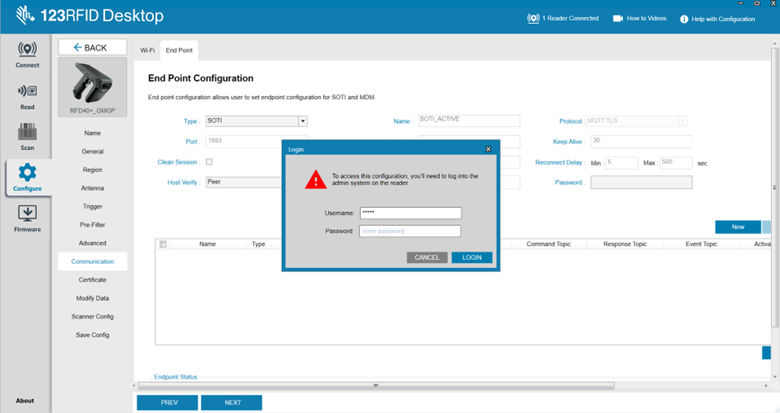
Task: Click the Reconnect Delay Max field
Action: point(676,163)
